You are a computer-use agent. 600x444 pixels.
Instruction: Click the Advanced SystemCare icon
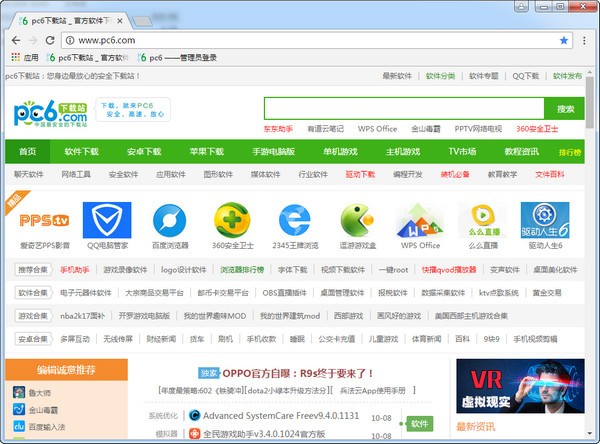[194, 416]
